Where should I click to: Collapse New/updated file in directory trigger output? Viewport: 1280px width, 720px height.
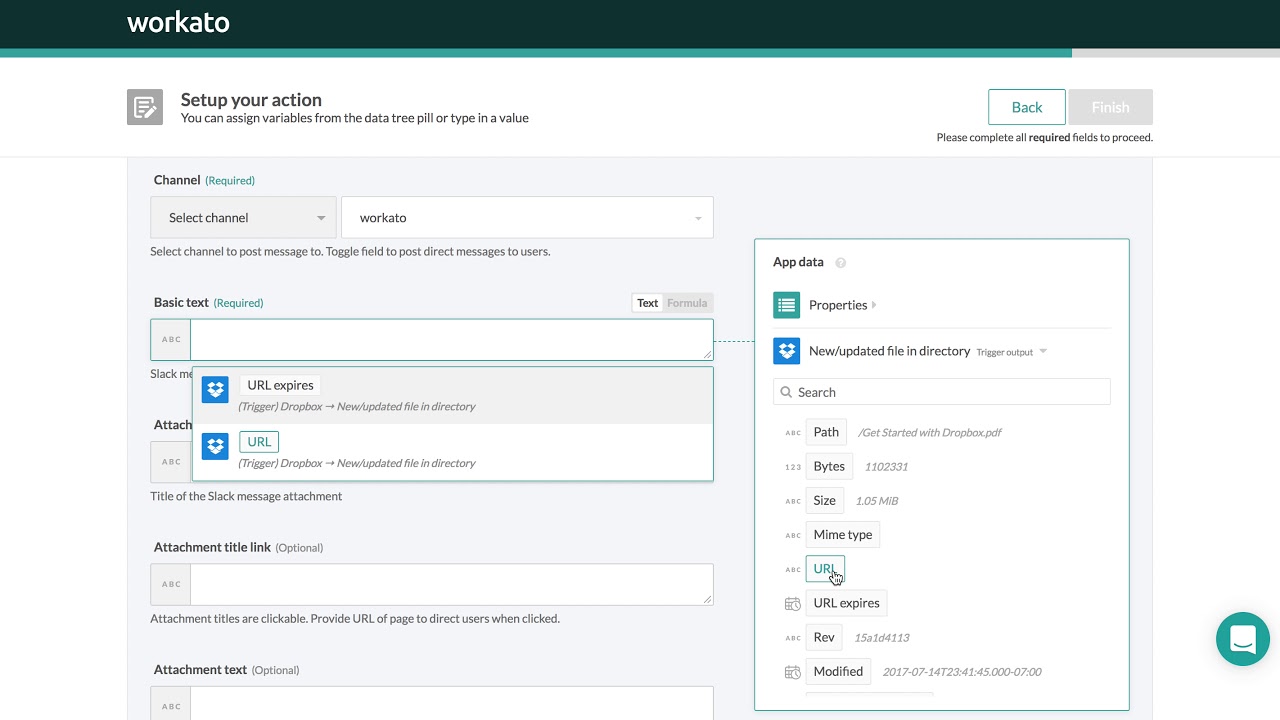(x=1043, y=352)
